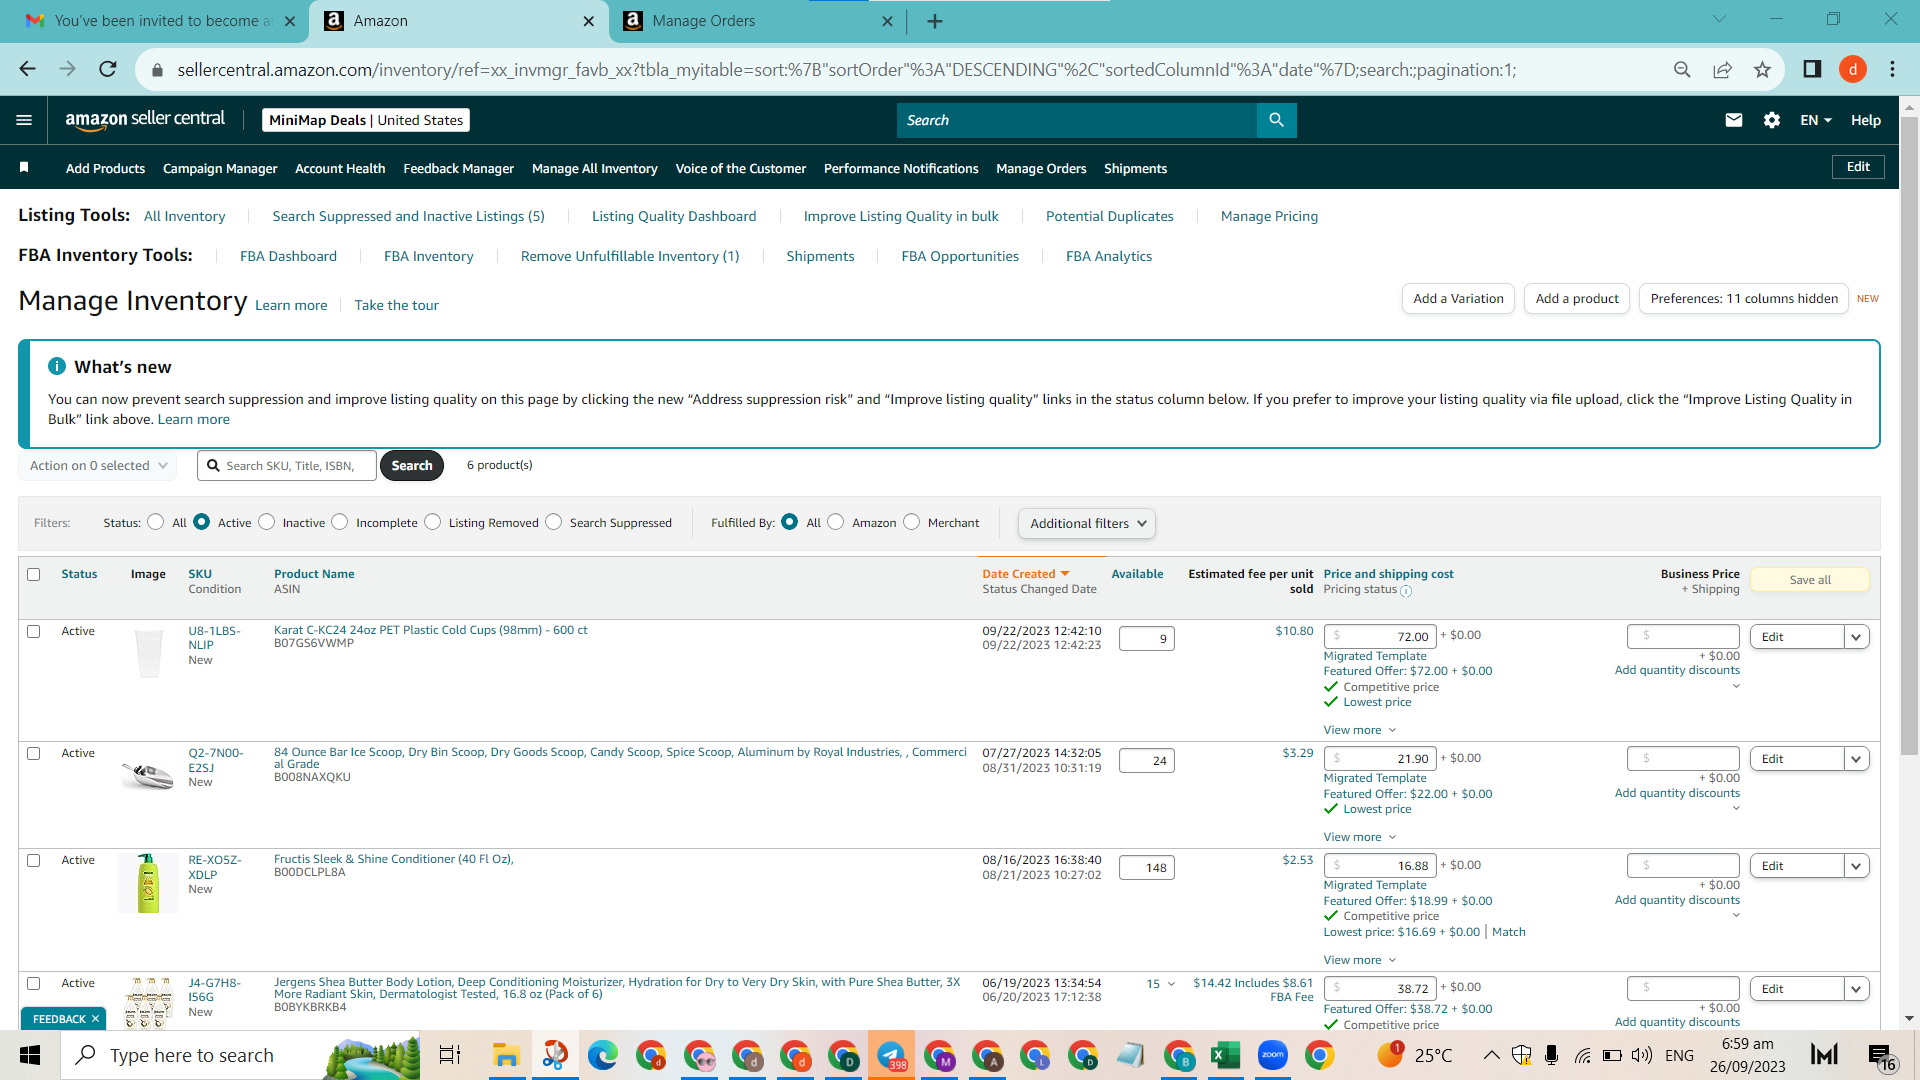
Task: Open Excel from the taskbar
Action: click(x=1225, y=1055)
